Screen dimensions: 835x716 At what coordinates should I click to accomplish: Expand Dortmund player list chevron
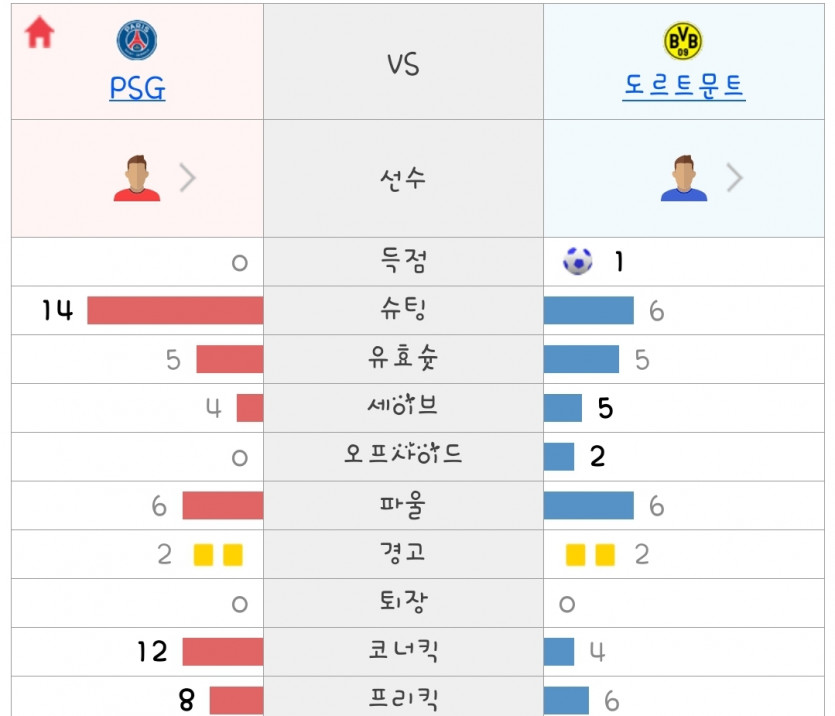[x=734, y=178]
